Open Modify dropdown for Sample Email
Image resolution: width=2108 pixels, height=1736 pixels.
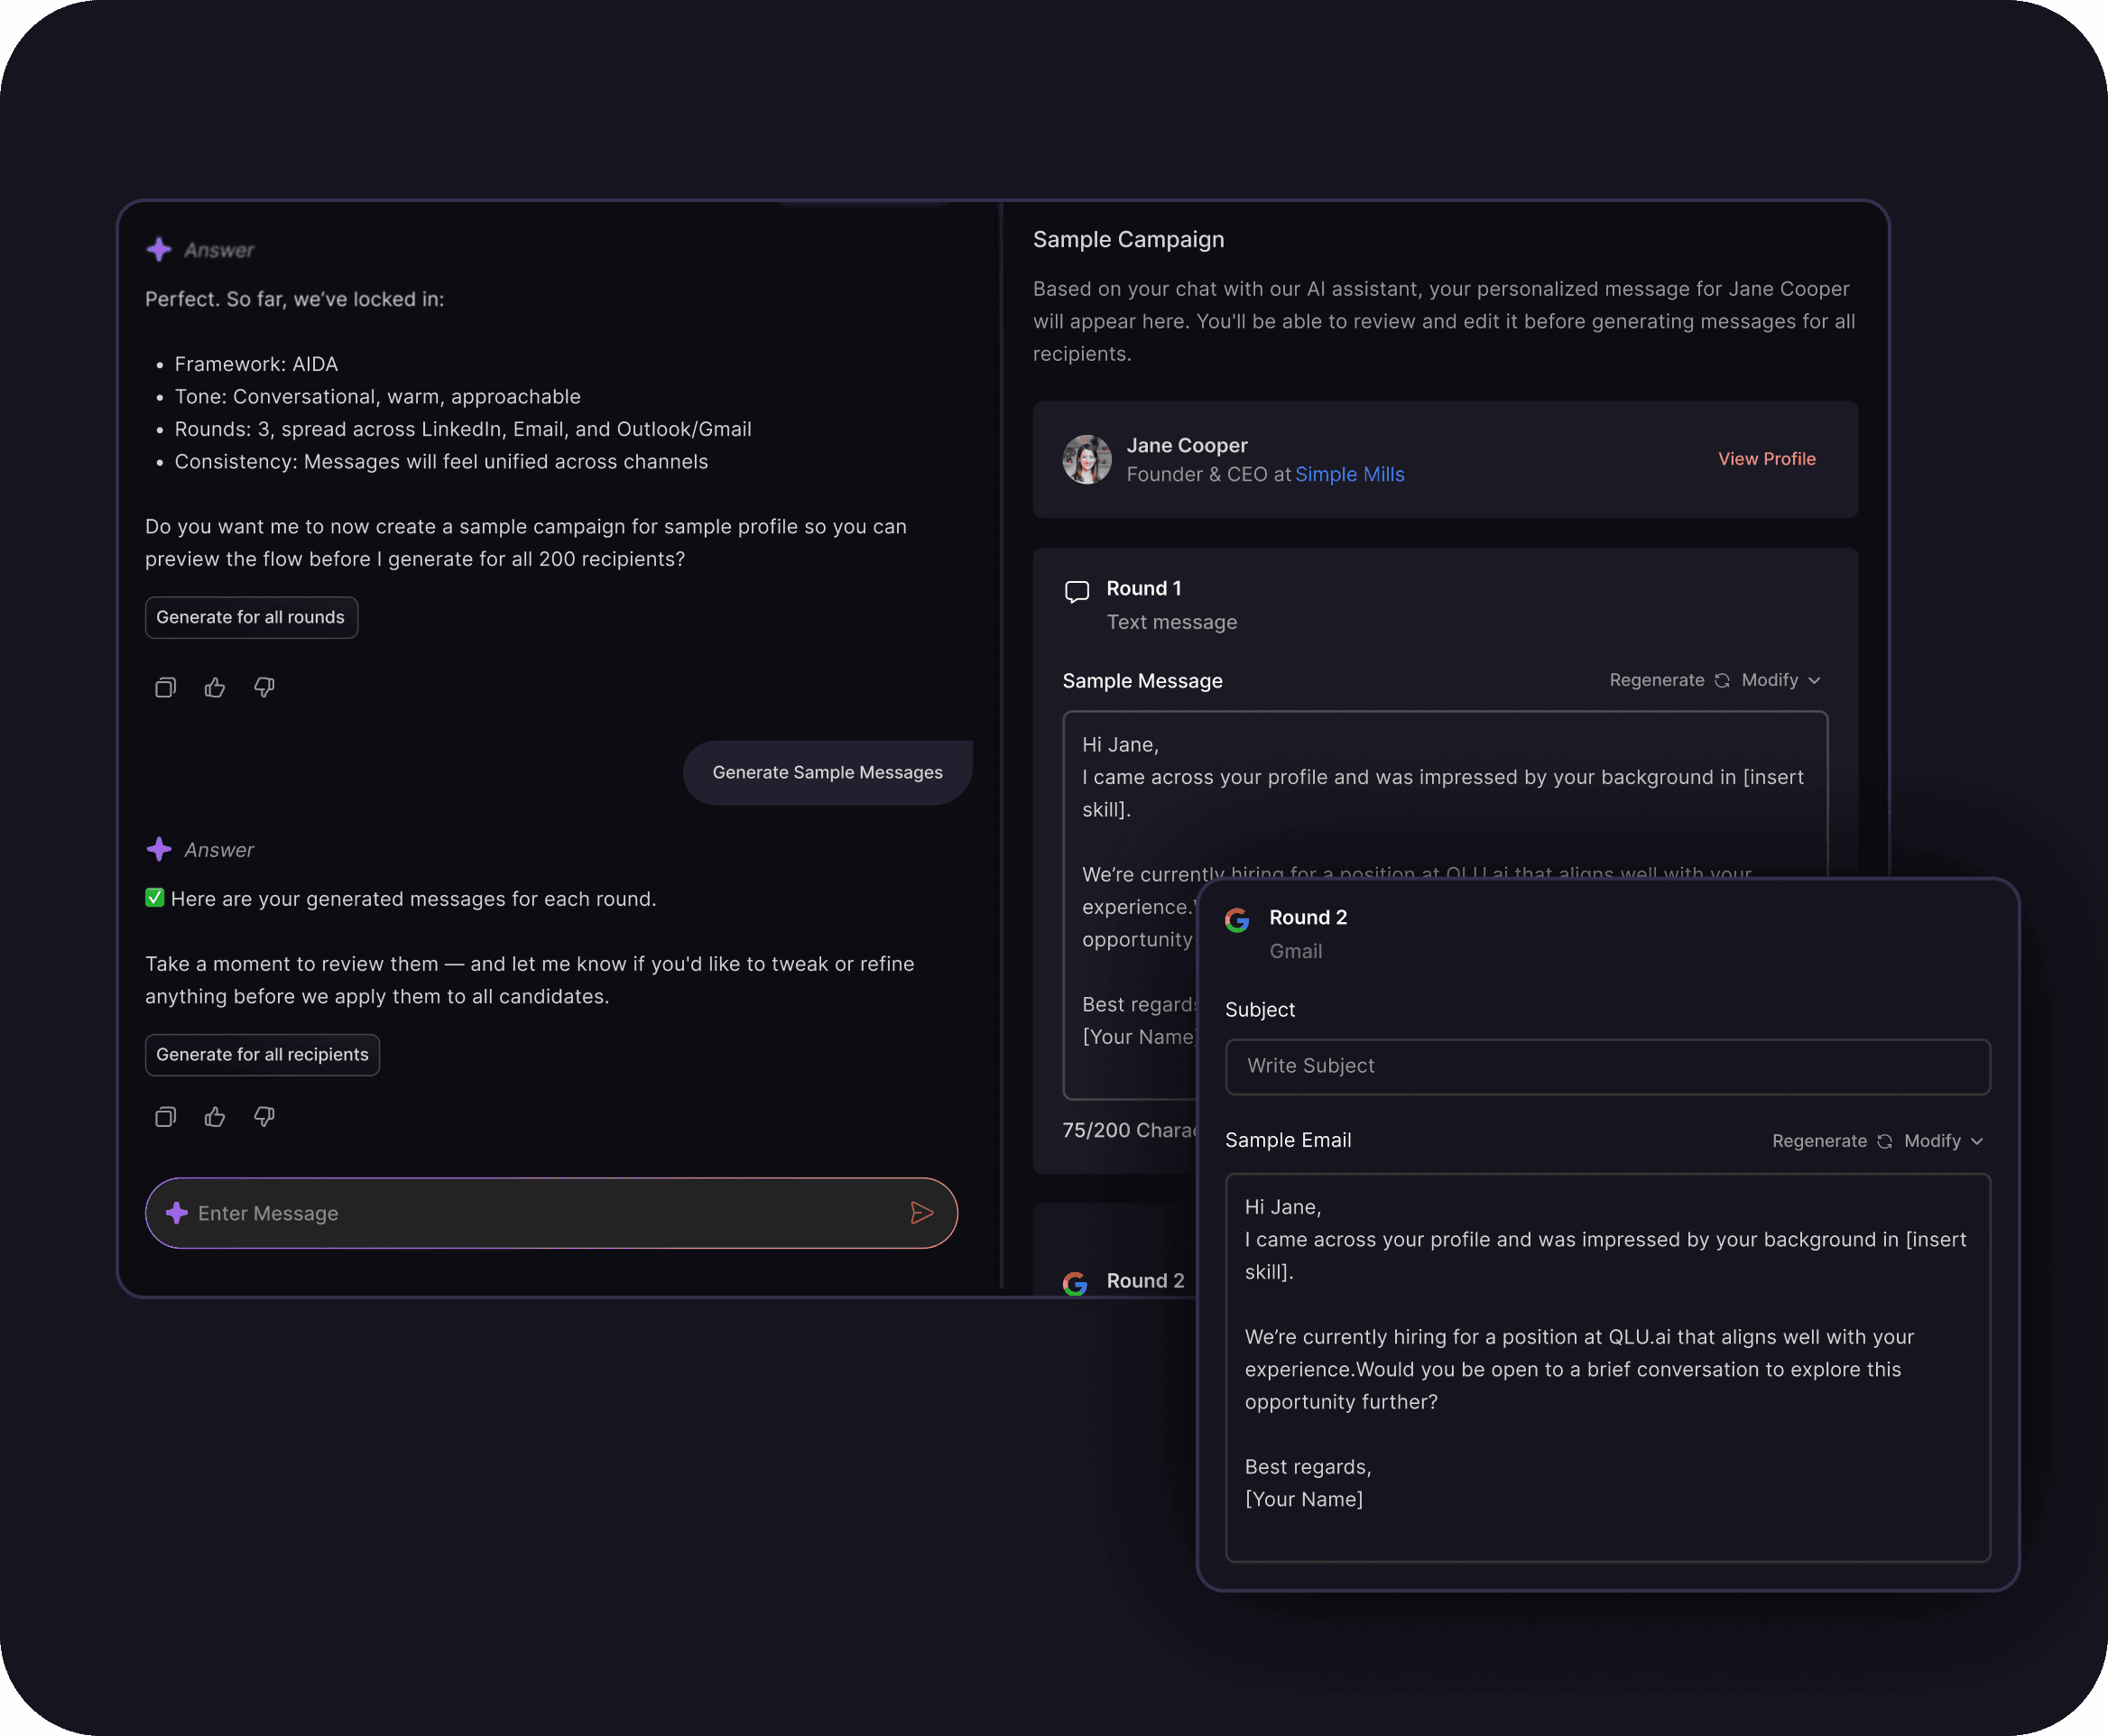tap(1944, 1141)
